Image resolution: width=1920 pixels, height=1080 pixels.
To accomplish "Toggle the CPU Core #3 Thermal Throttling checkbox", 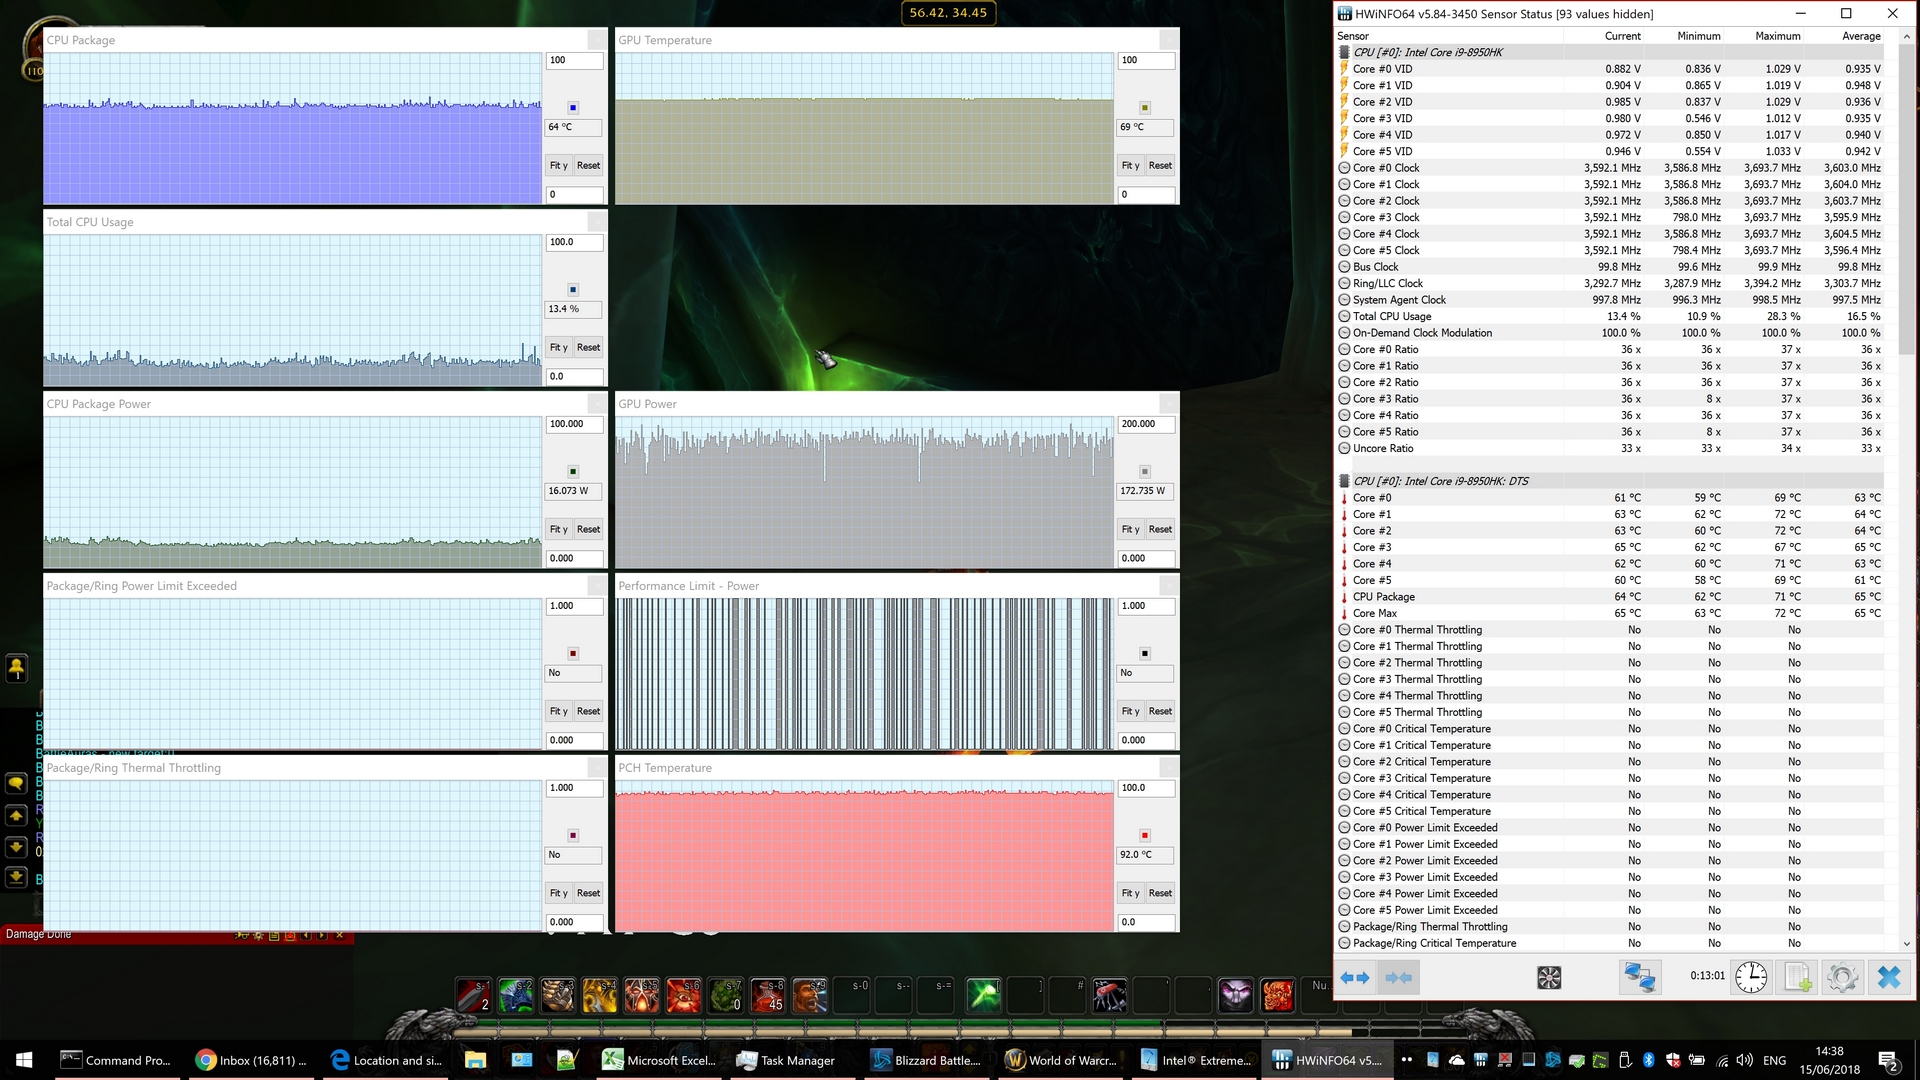I will (1342, 678).
